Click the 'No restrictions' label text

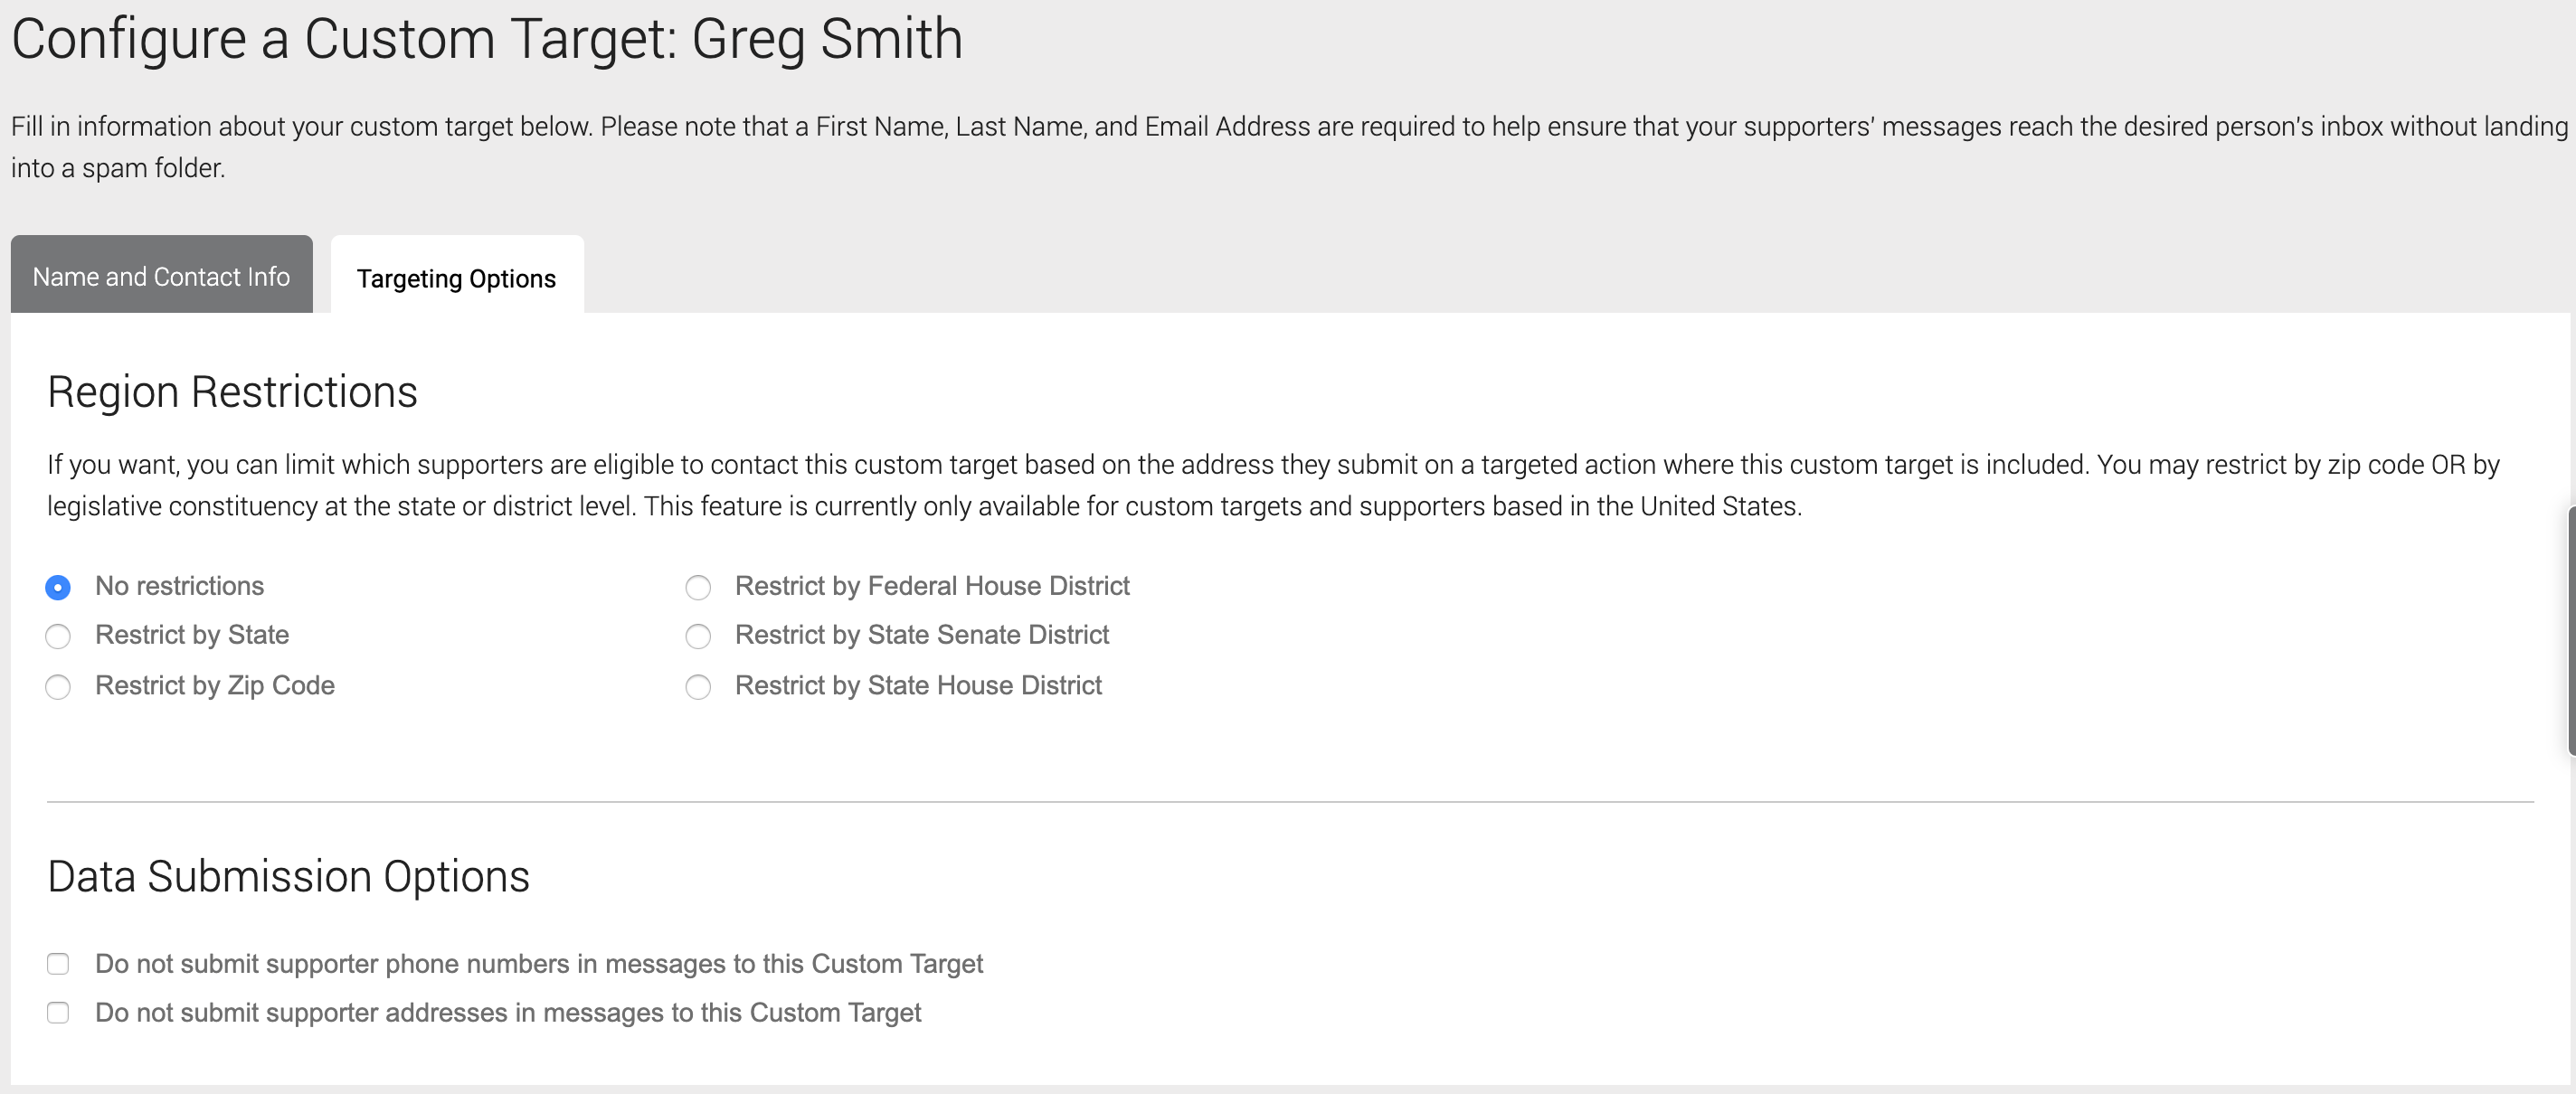[180, 585]
